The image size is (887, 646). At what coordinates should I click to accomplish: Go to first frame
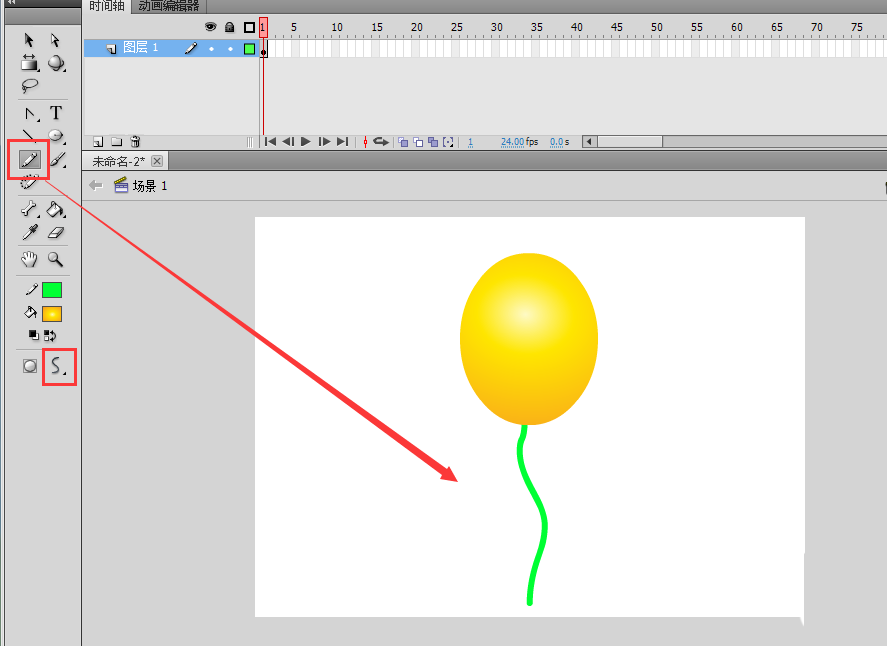tap(270, 141)
